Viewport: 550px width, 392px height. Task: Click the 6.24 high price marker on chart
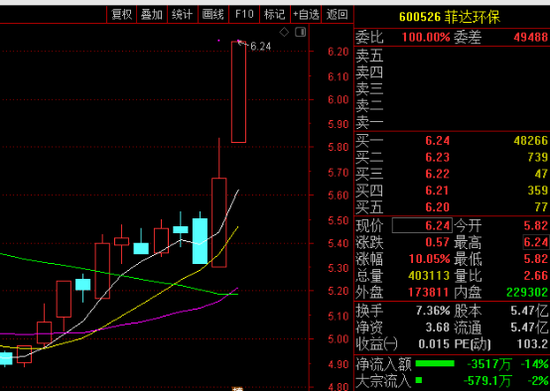pos(261,46)
